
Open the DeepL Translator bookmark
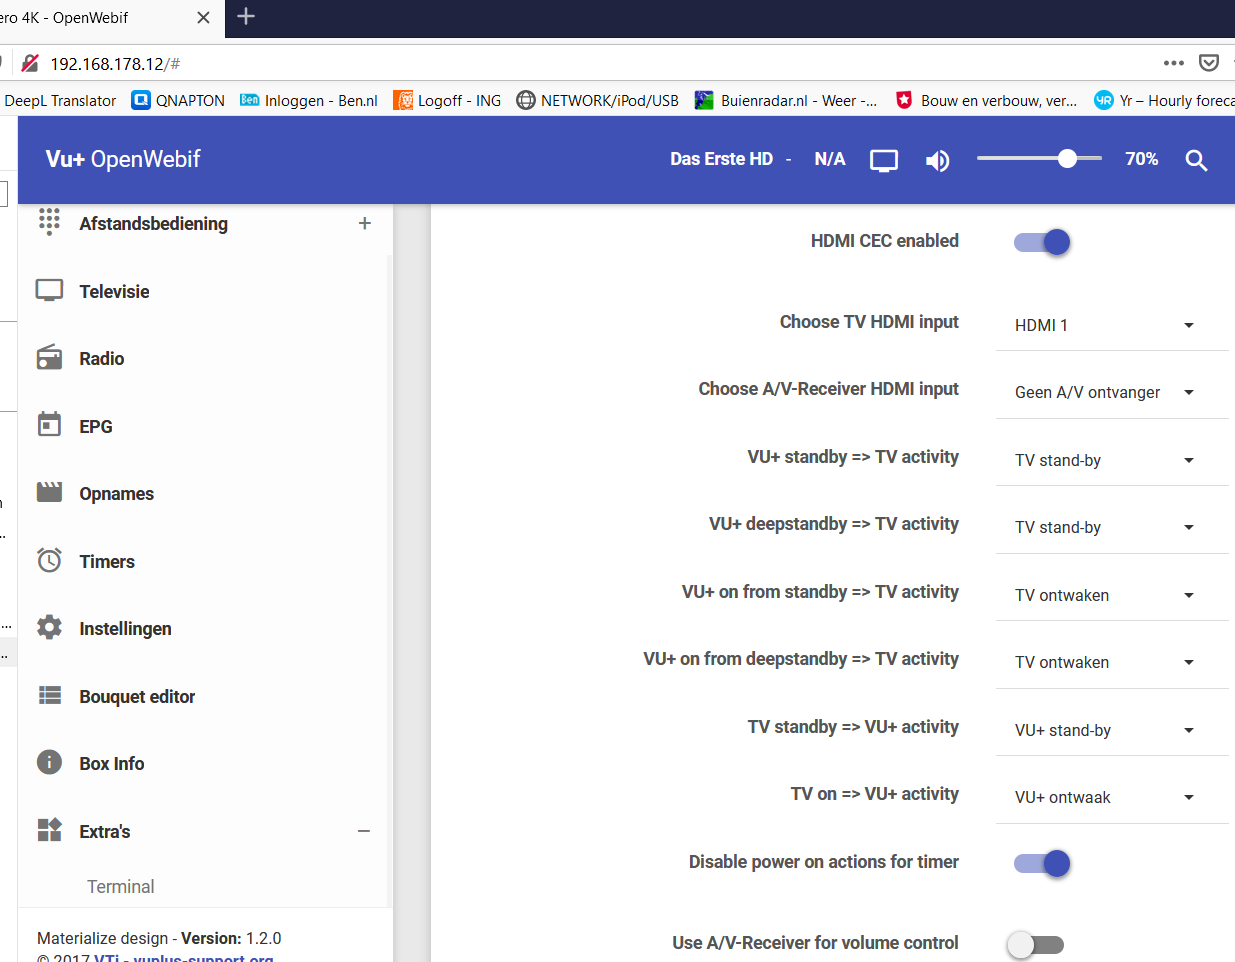pyautogui.click(x=60, y=100)
